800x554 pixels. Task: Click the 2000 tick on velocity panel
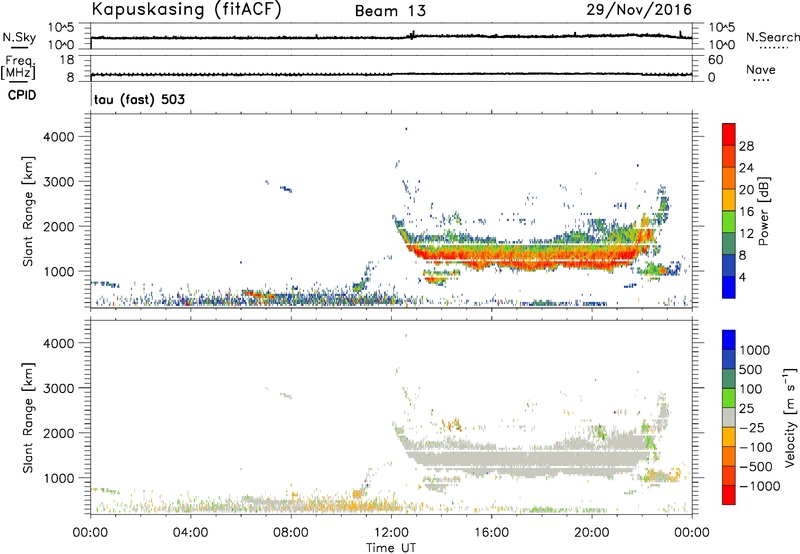(x=58, y=433)
